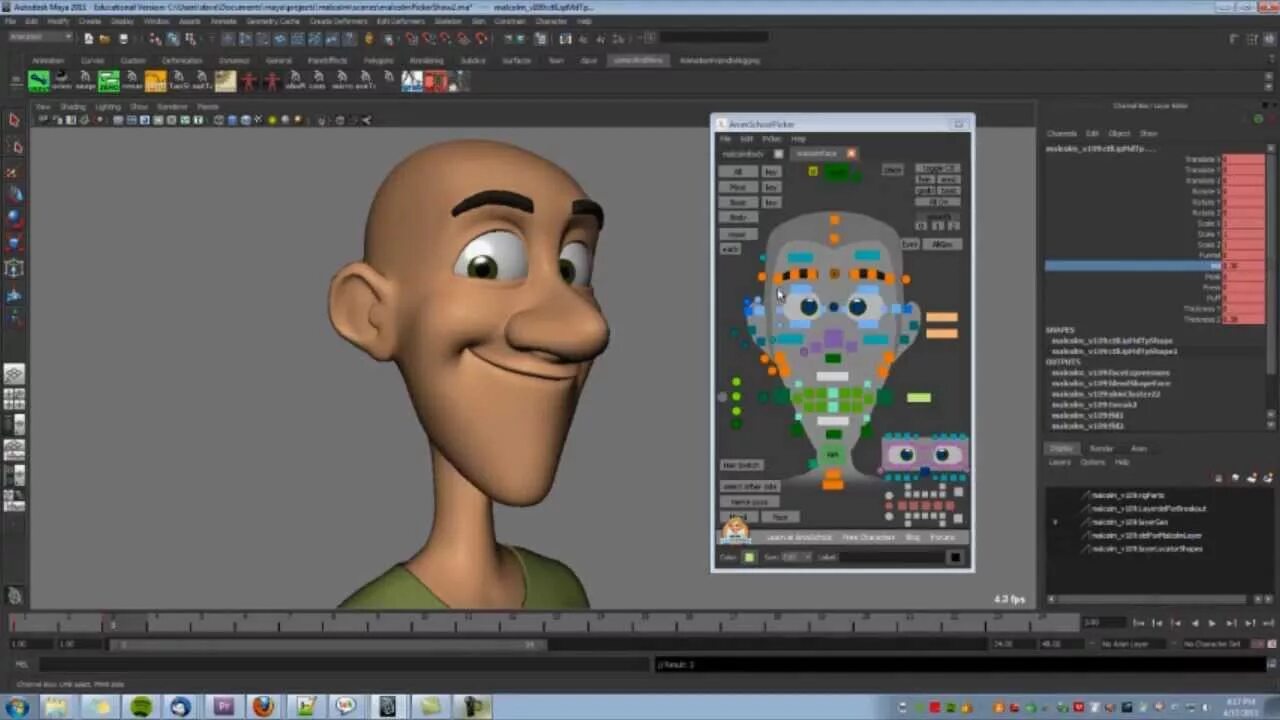
Task: Click the reset button in picker
Action: tap(738, 235)
